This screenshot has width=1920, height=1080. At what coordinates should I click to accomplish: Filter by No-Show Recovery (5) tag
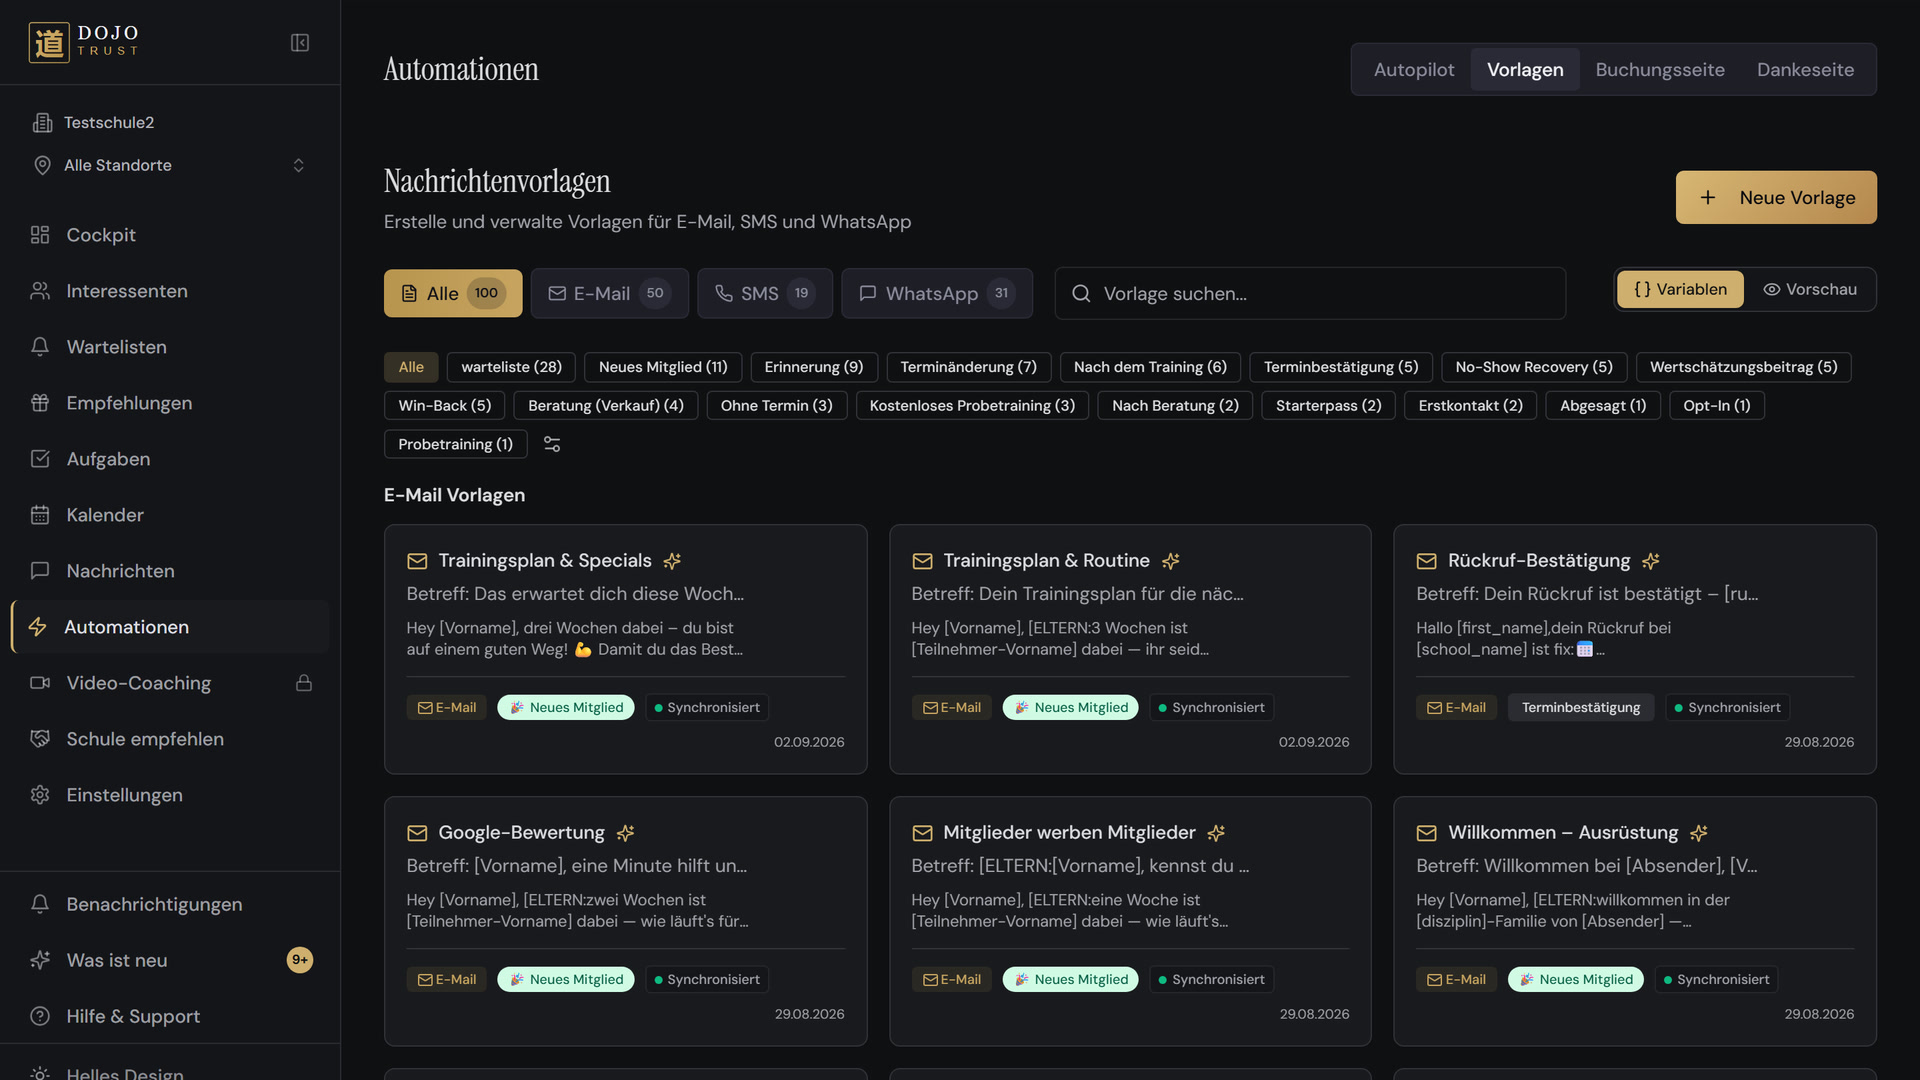[x=1534, y=367]
